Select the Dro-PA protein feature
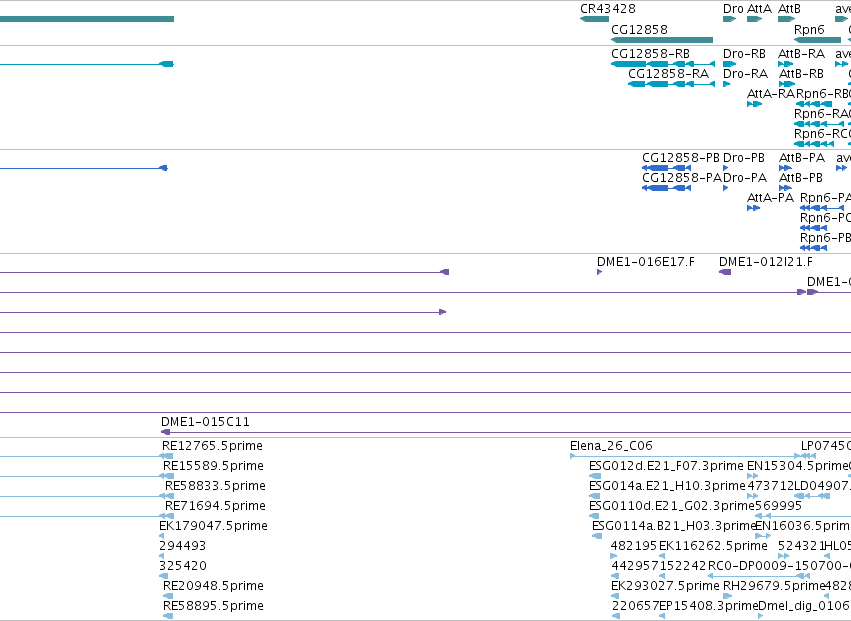The image size is (851, 621). (x=726, y=188)
